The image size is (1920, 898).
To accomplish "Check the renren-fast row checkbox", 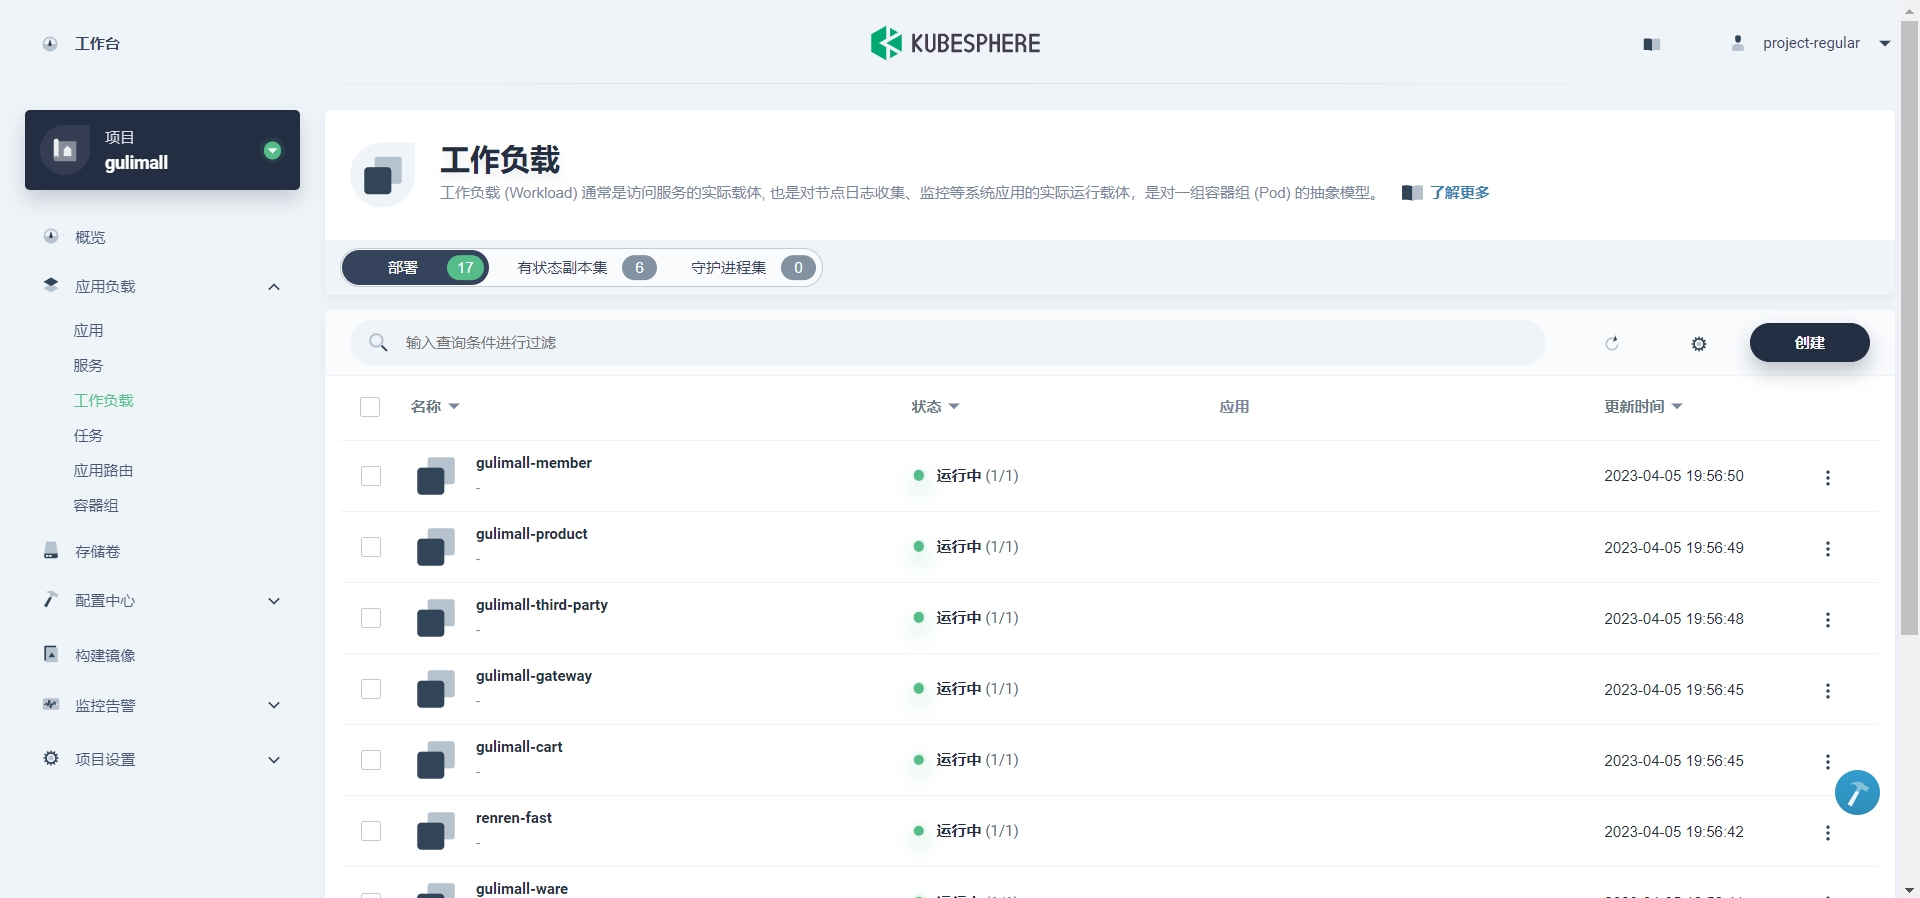I will pyautogui.click(x=371, y=831).
